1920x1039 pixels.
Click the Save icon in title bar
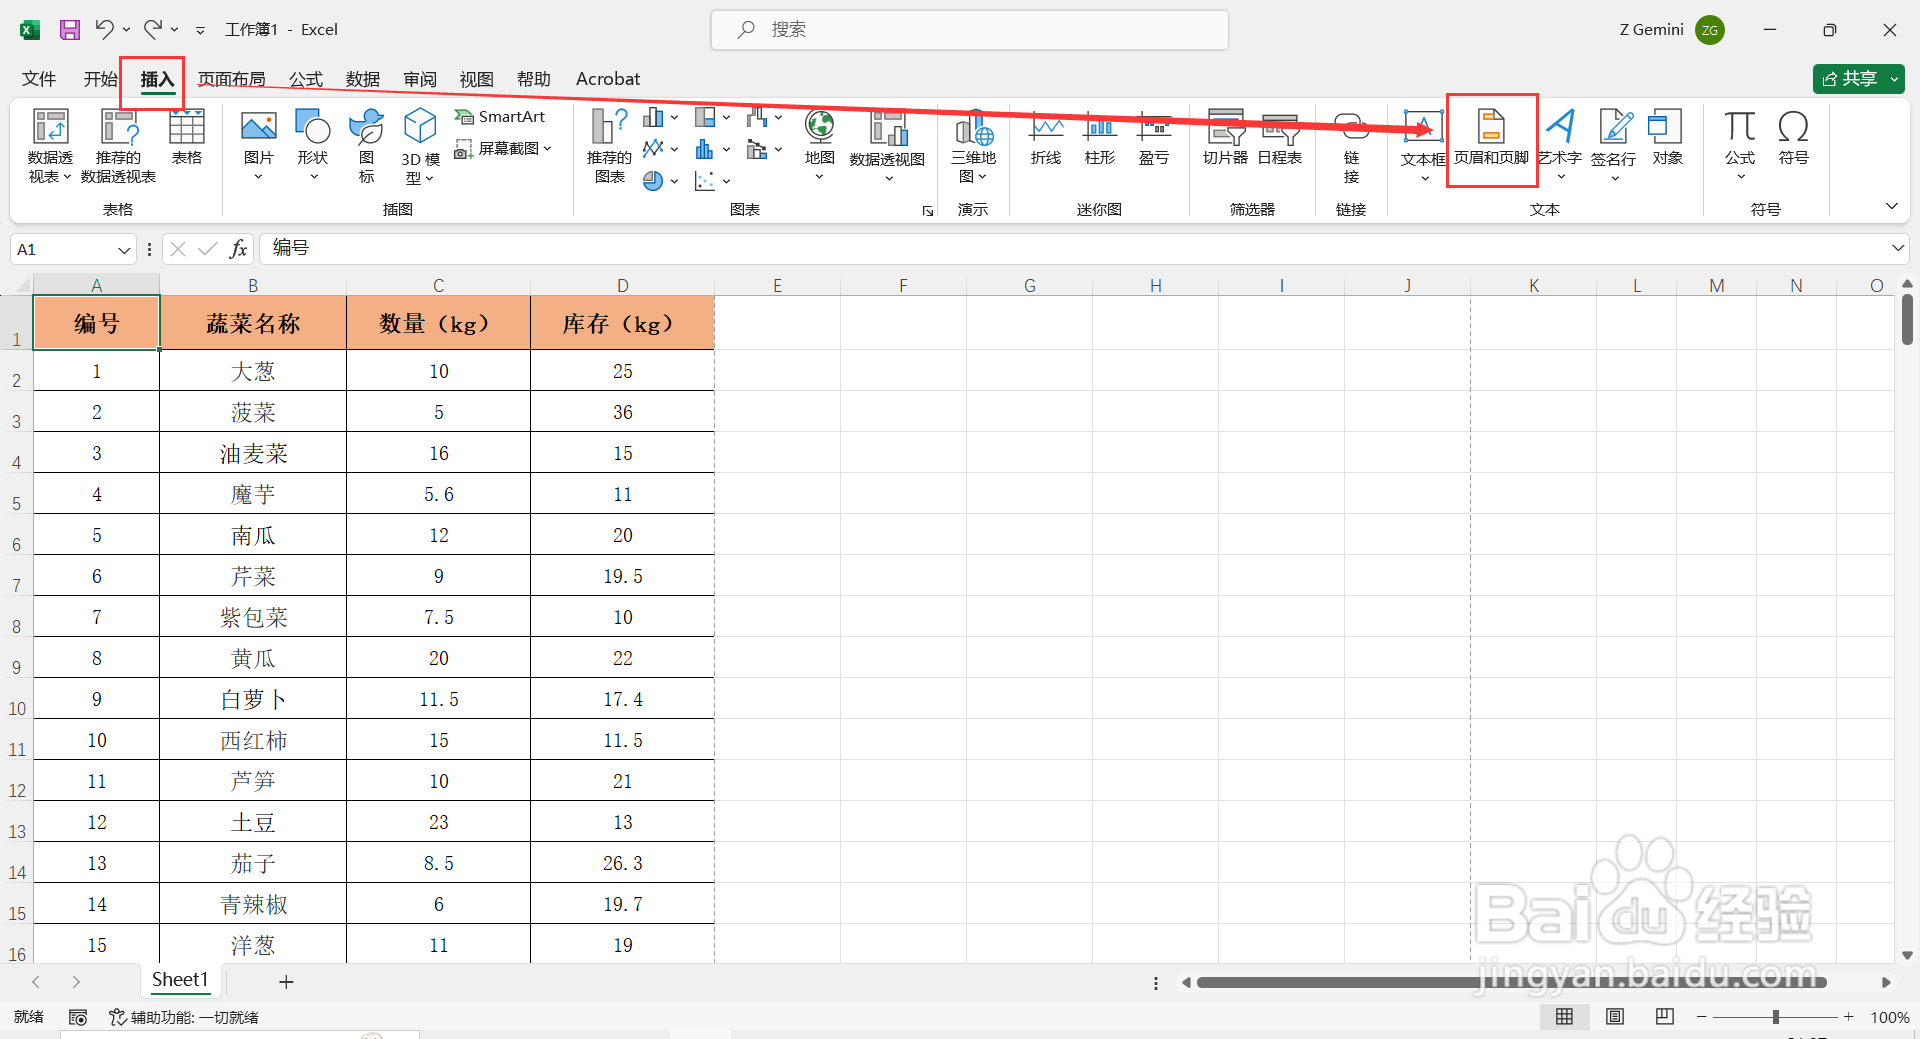point(69,30)
